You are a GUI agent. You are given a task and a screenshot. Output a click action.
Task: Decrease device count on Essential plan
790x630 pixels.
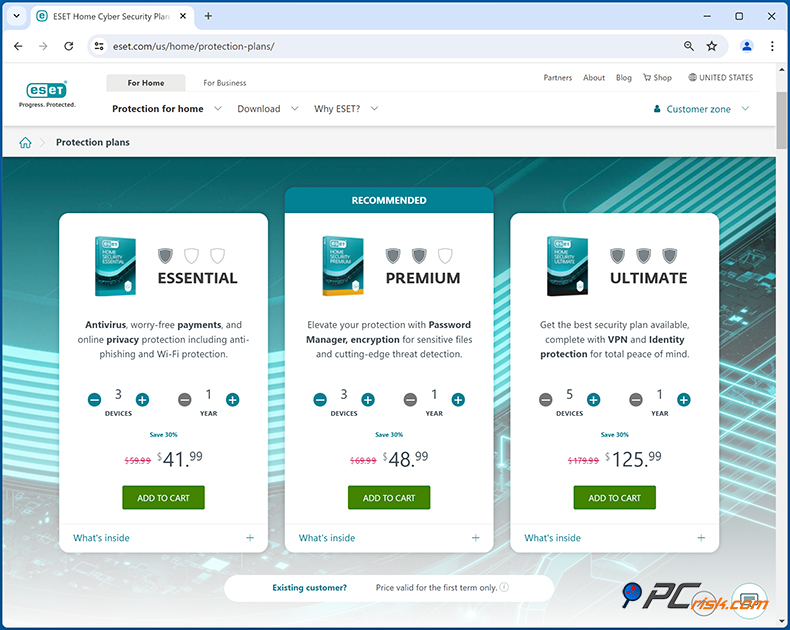(94, 400)
